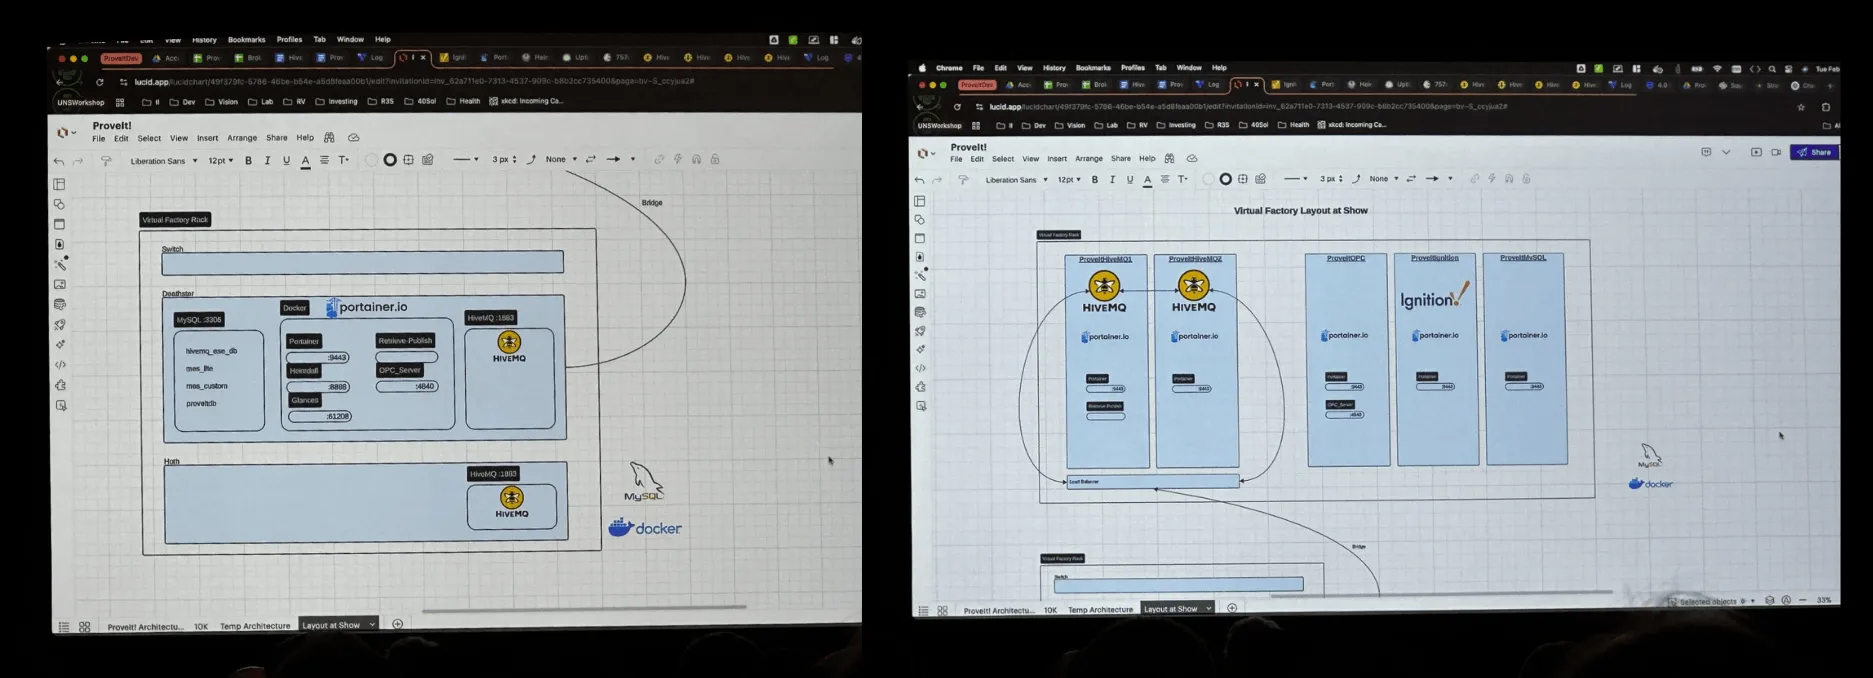
Task: Start presentation mode icon on right screen
Action: coord(1756,152)
